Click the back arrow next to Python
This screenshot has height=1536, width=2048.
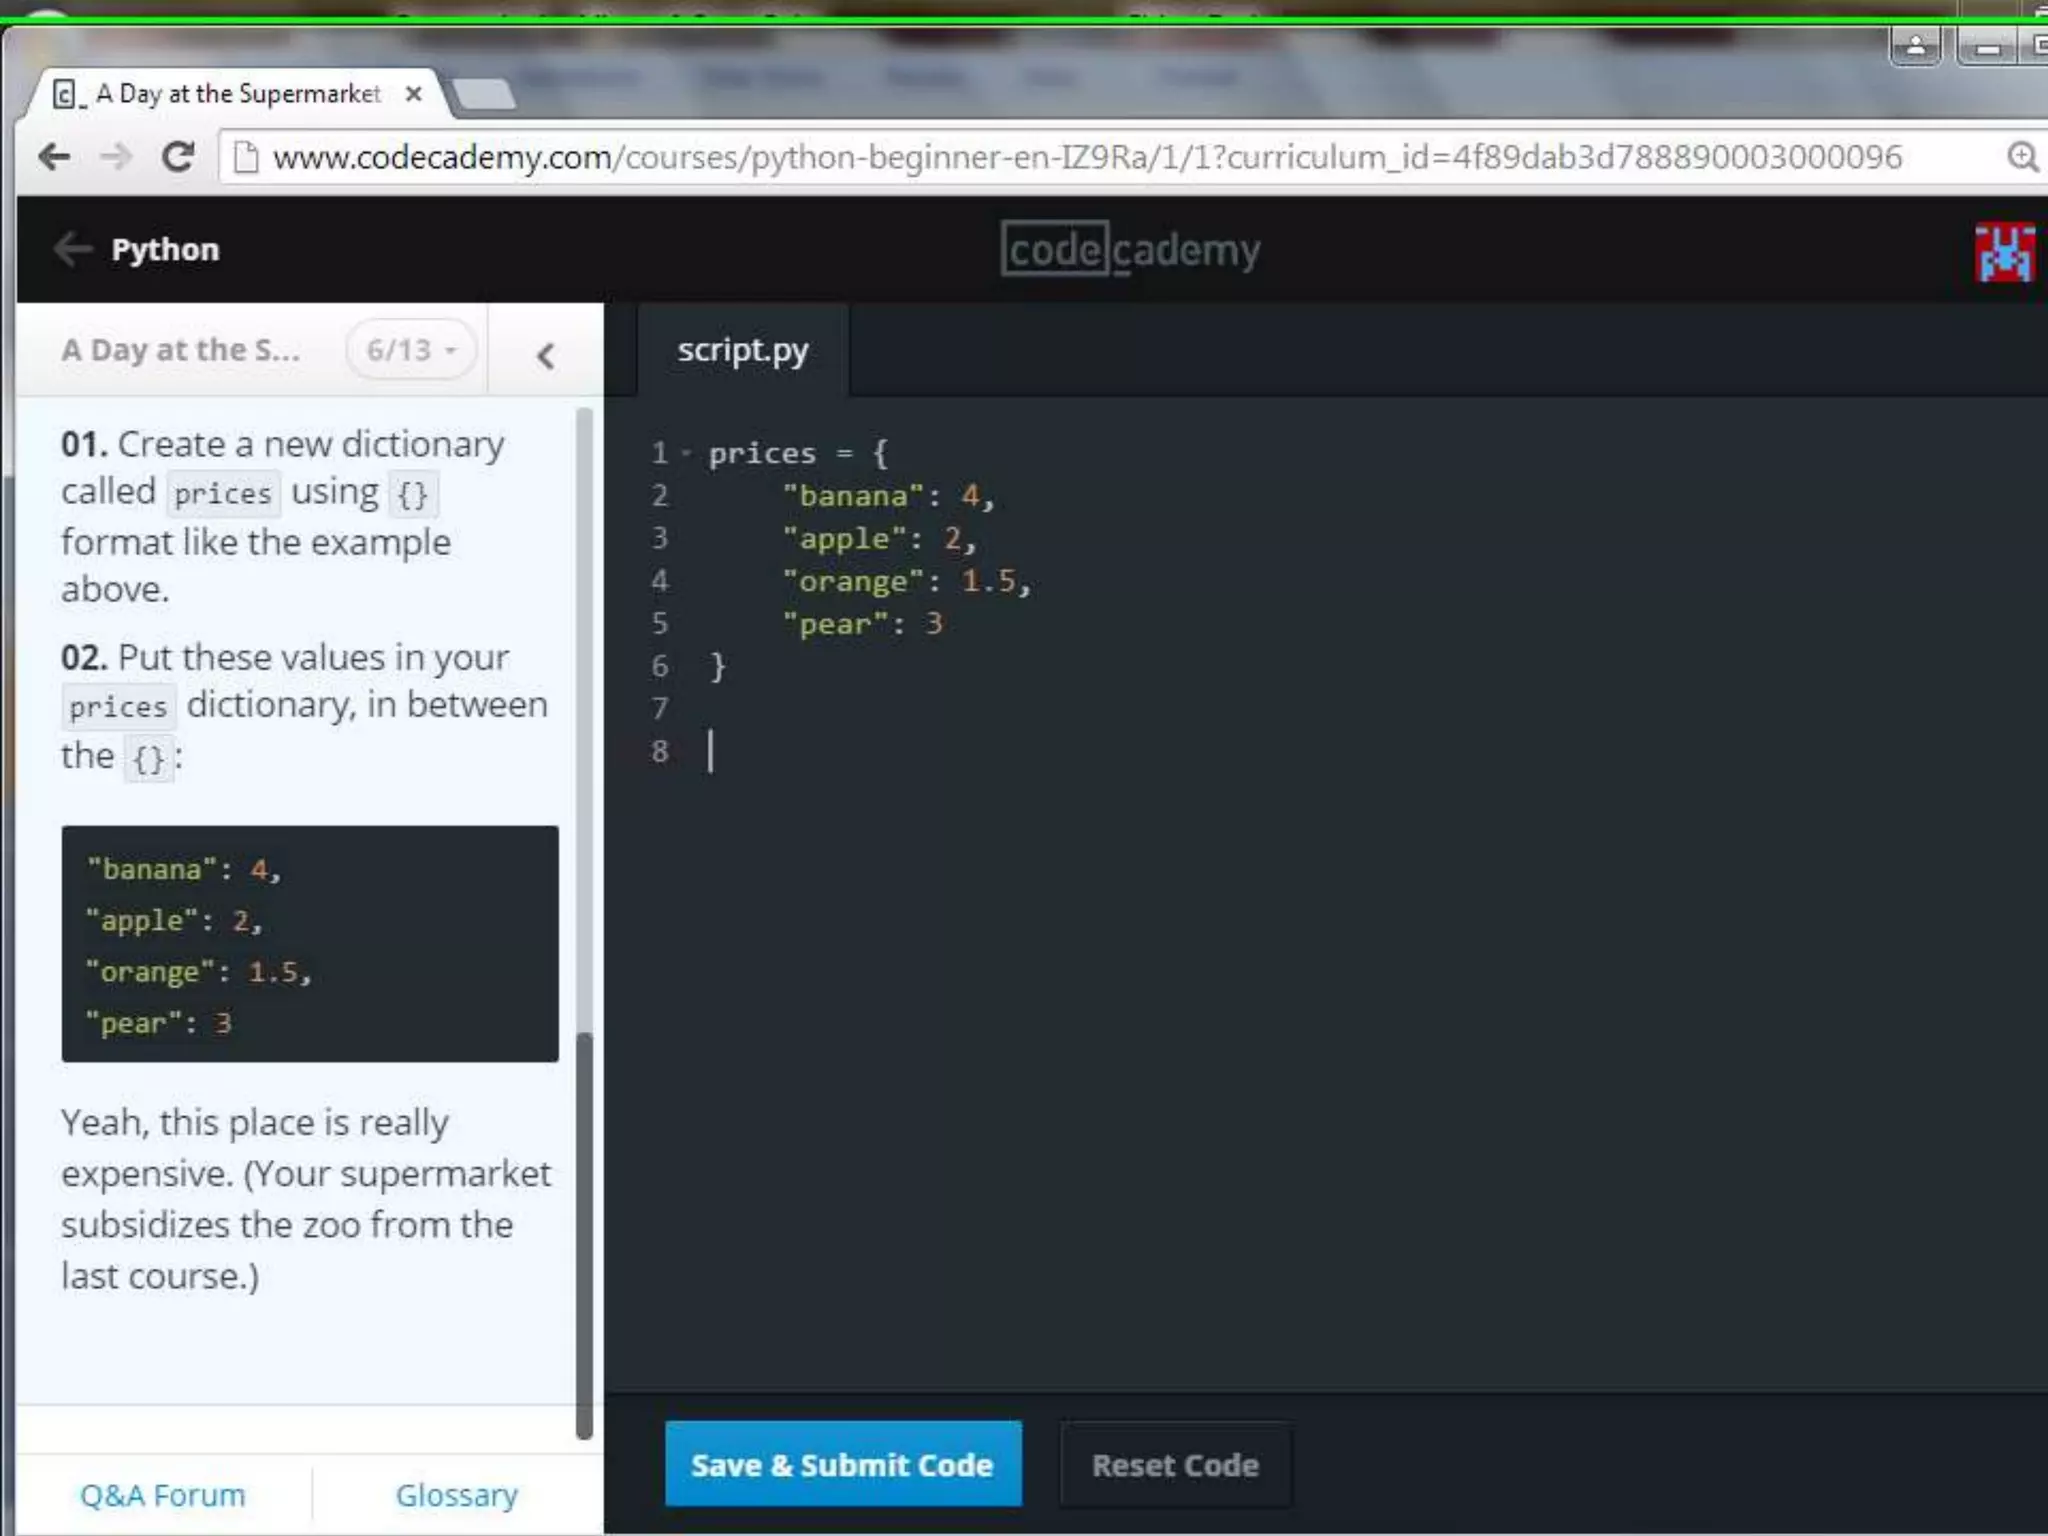coord(72,249)
